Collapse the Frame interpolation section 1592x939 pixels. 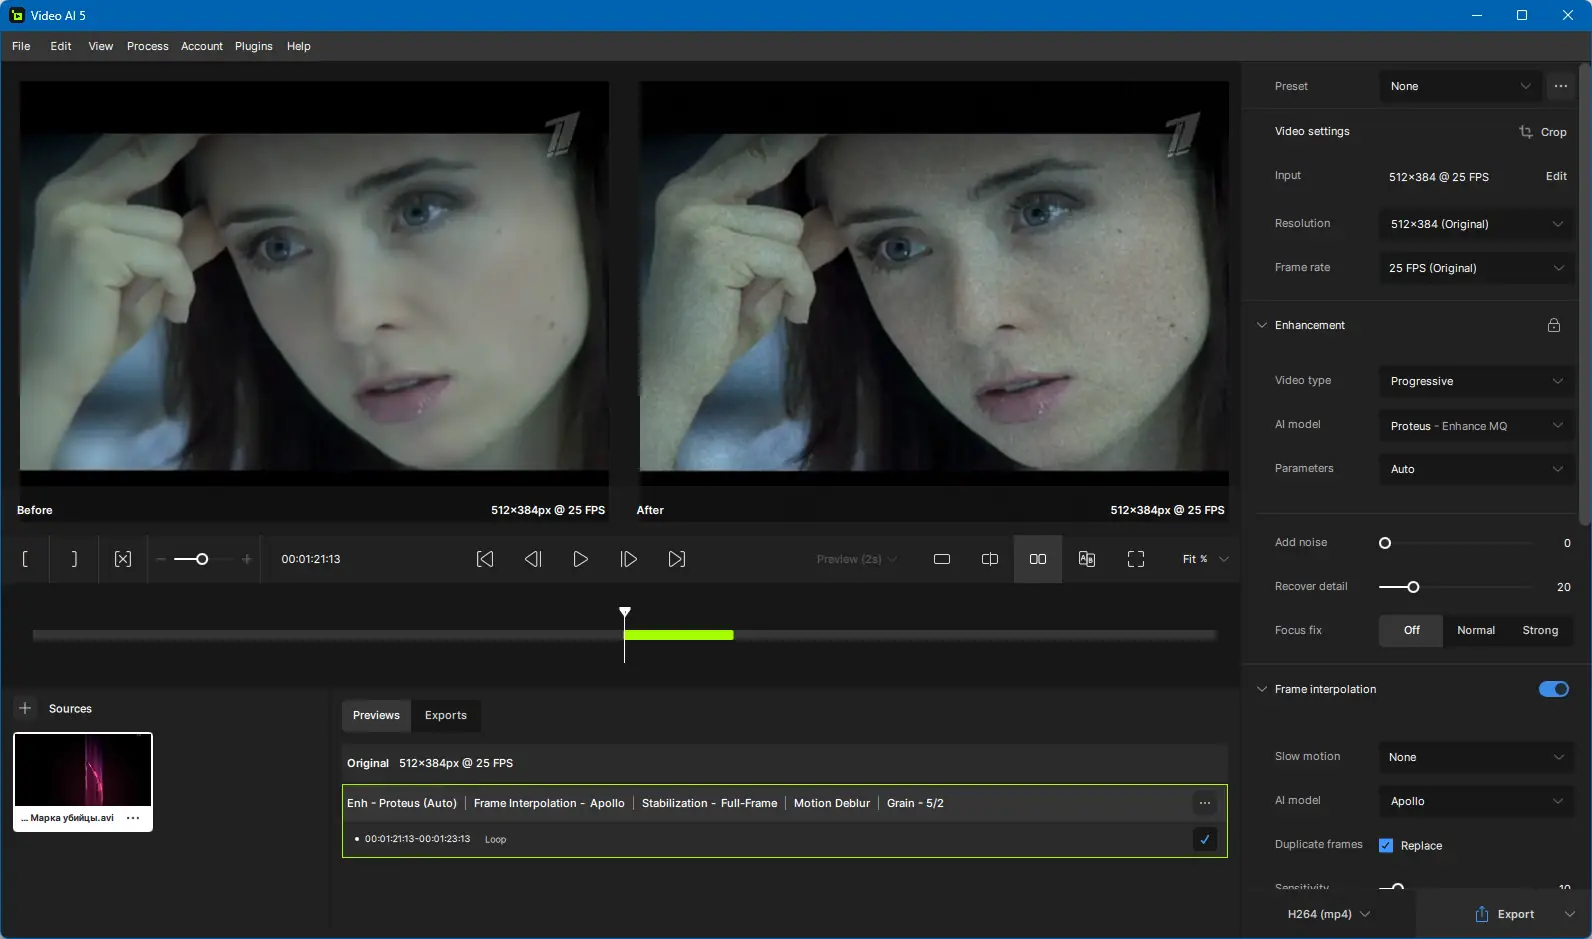(1262, 689)
